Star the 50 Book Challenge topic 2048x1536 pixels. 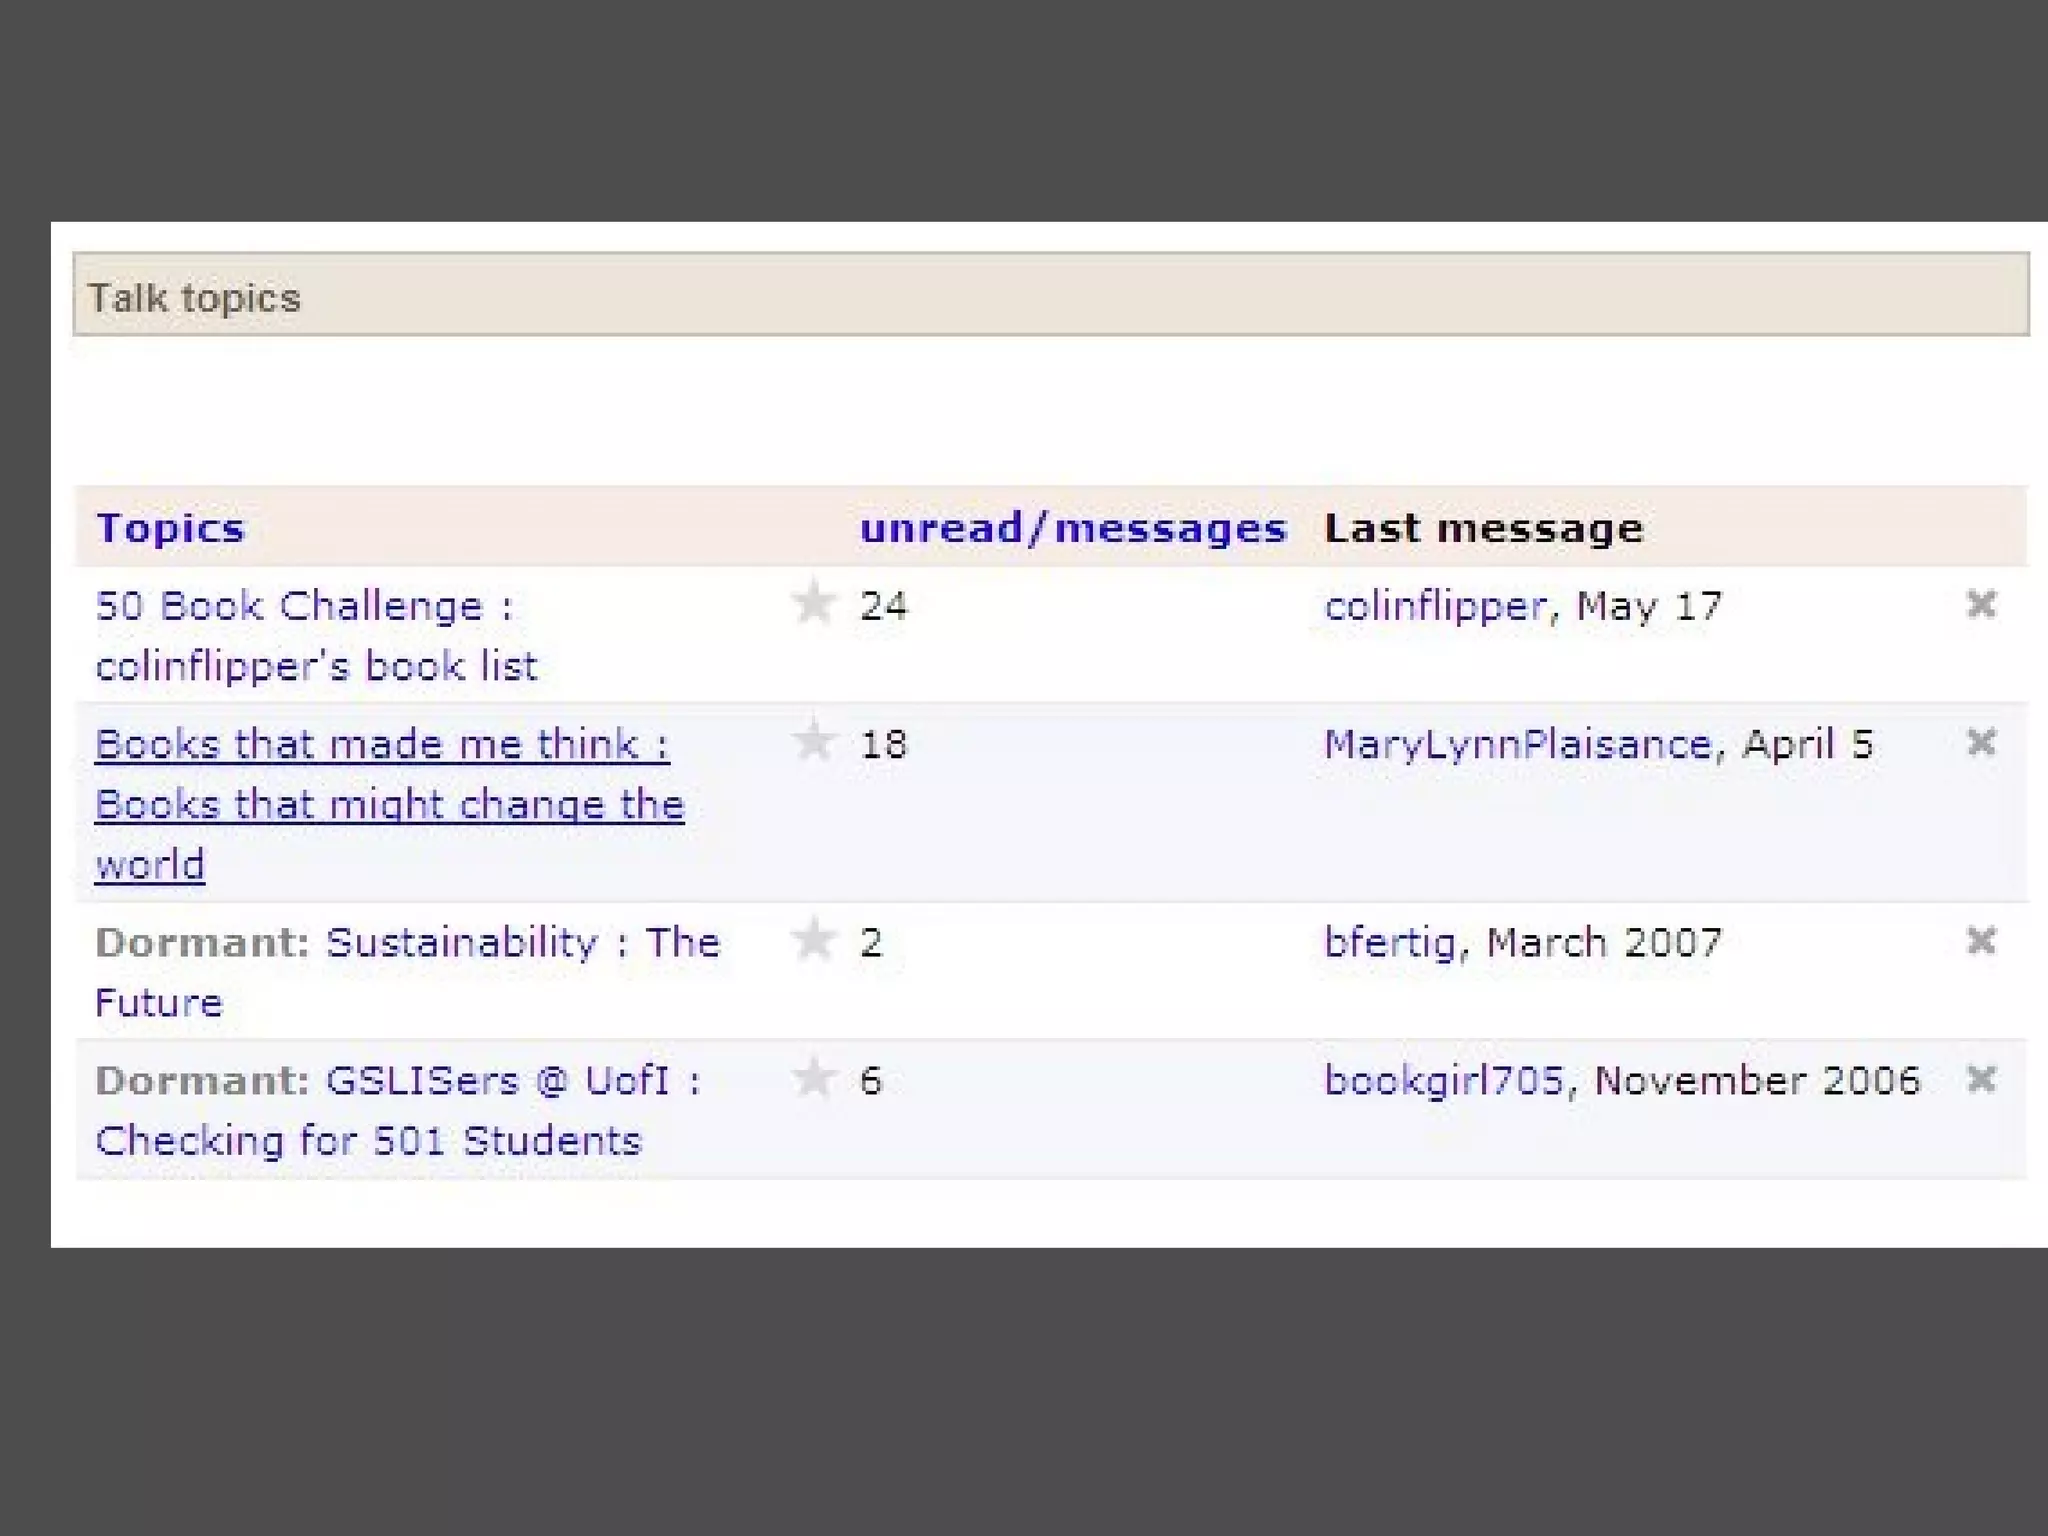[x=813, y=603]
